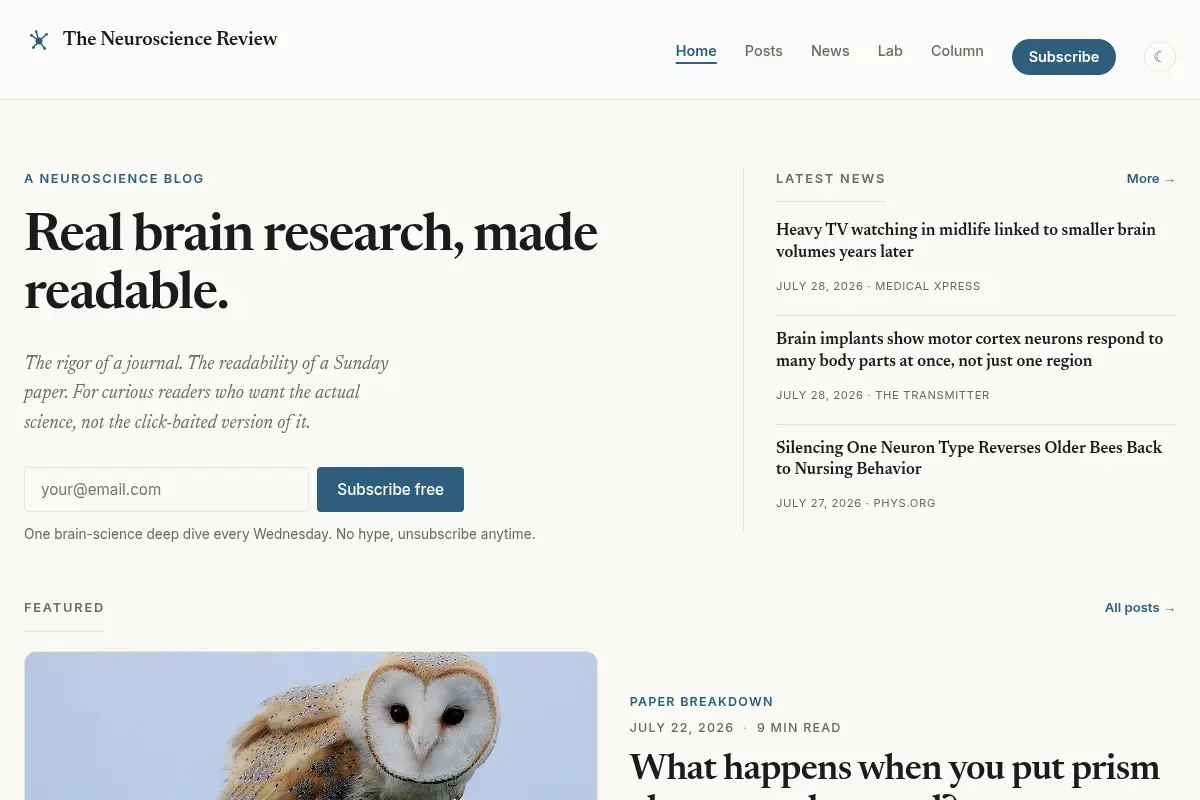Click the JULY 27, 2026 · PHYS.ORG byline
The height and width of the screenshot is (800, 1200).
[x=856, y=503]
